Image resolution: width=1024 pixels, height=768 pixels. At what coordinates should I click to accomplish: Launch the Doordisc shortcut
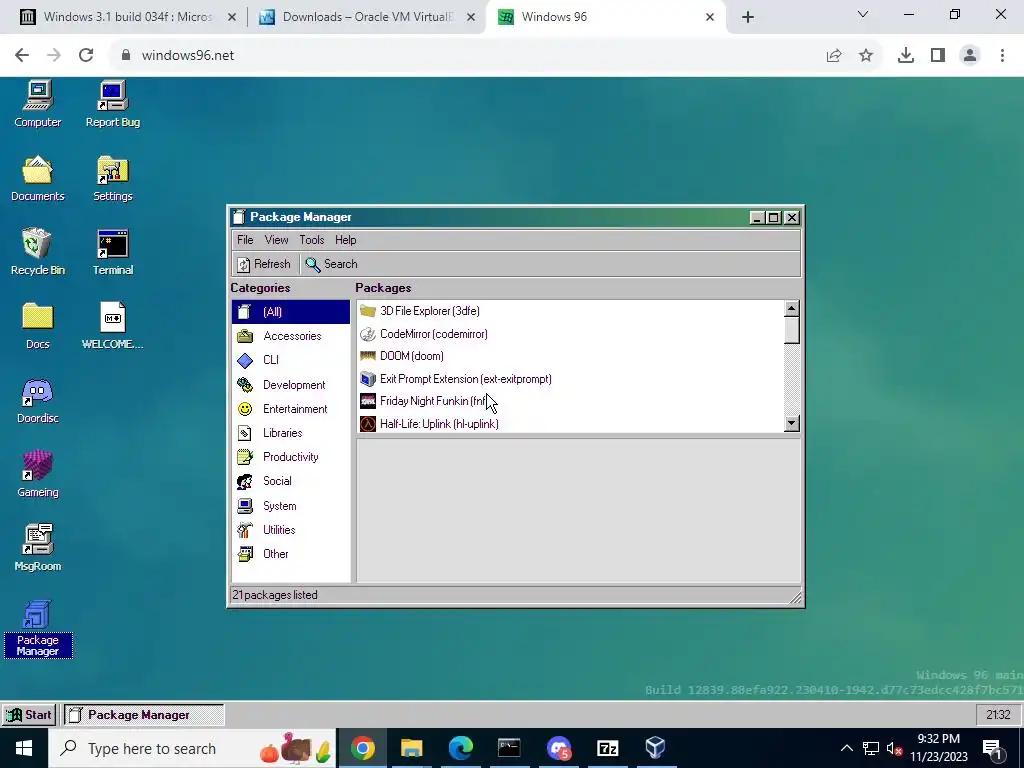coord(38,400)
